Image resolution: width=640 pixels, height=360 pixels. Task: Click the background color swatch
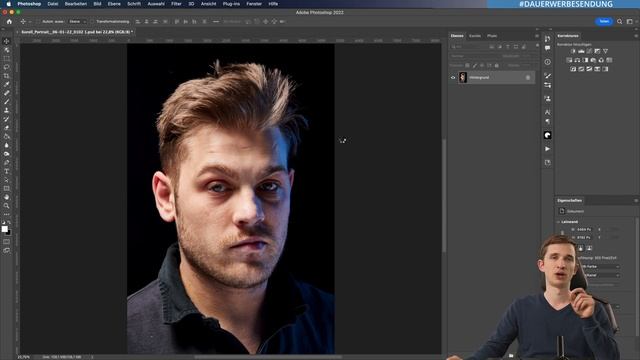[x=9, y=233]
